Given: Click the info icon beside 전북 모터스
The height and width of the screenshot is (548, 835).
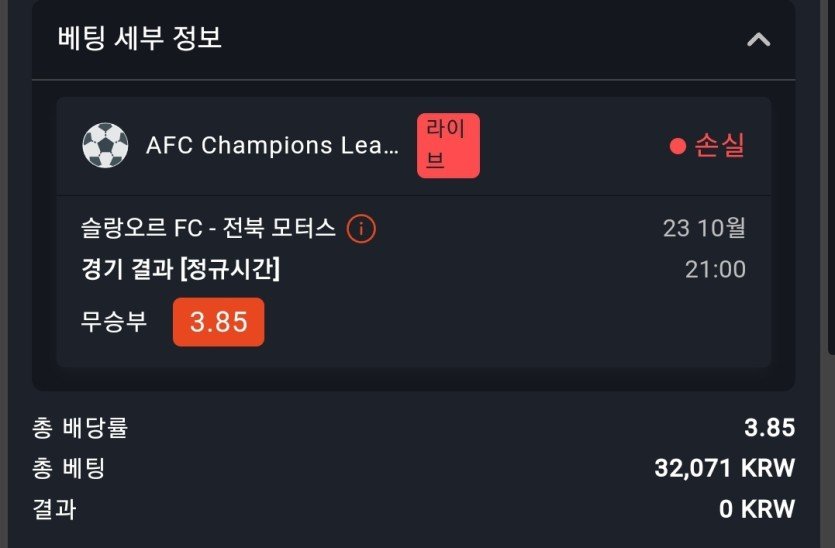Looking at the screenshot, I should [361, 229].
